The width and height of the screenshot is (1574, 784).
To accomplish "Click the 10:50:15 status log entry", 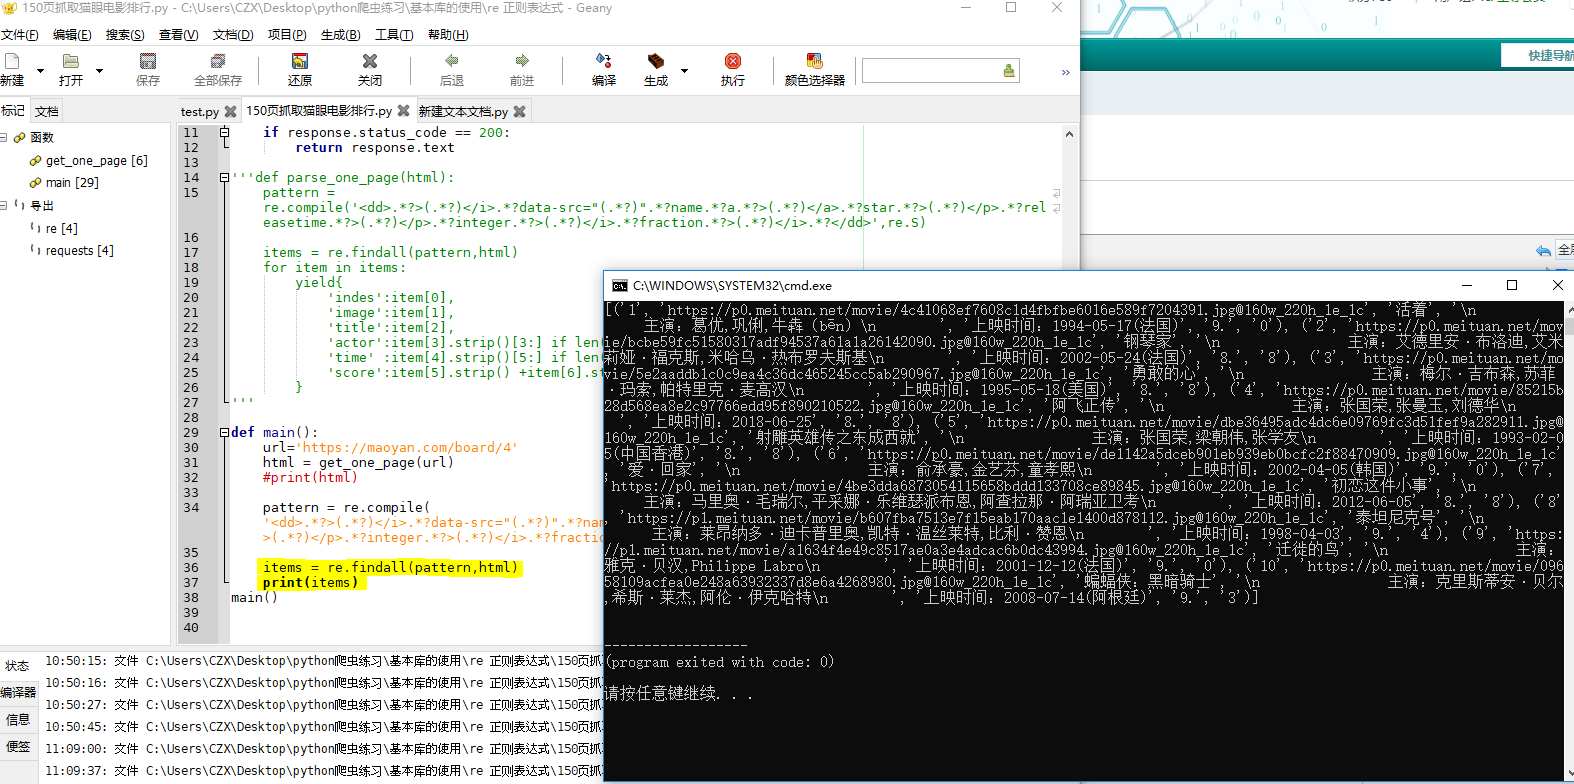I will 323,661.
